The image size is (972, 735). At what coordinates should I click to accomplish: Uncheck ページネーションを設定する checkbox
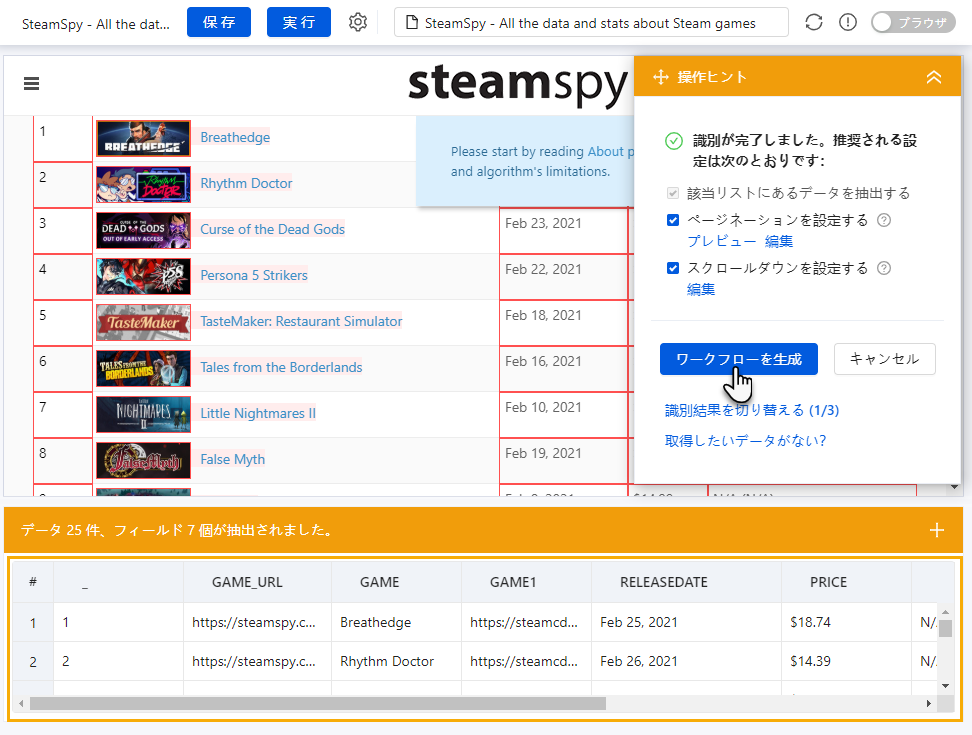tap(673, 220)
